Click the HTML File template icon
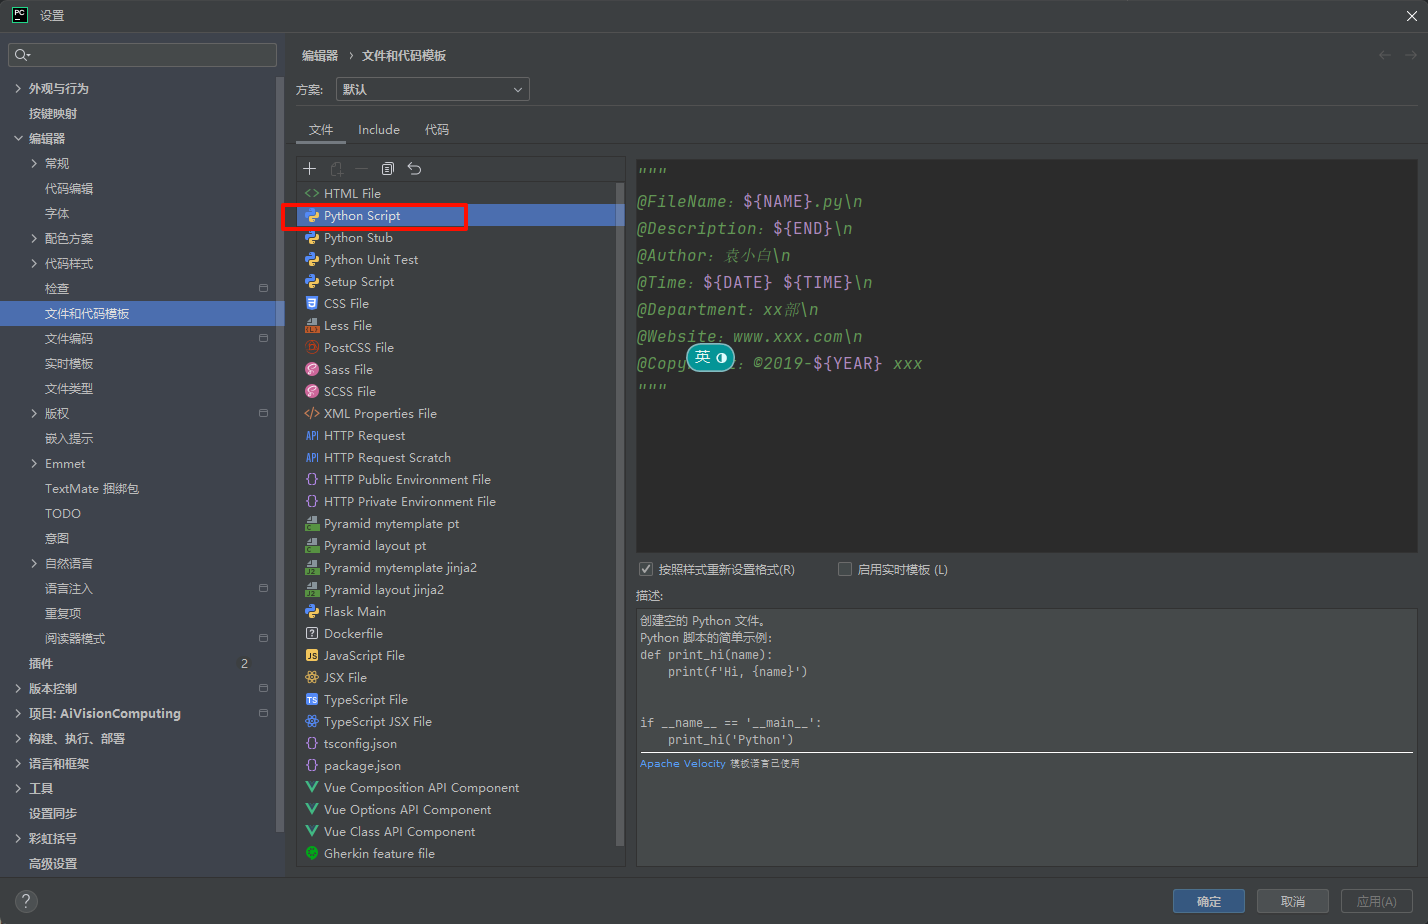Viewport: 1428px width, 924px height. tap(312, 194)
